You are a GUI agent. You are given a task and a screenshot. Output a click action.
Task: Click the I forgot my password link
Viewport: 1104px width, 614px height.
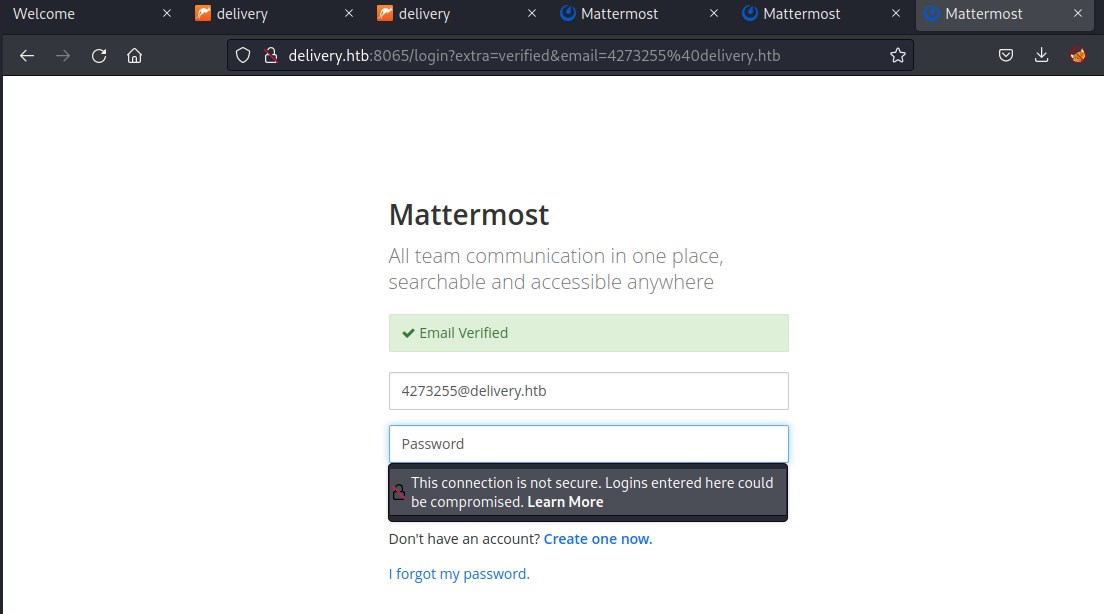(x=459, y=574)
